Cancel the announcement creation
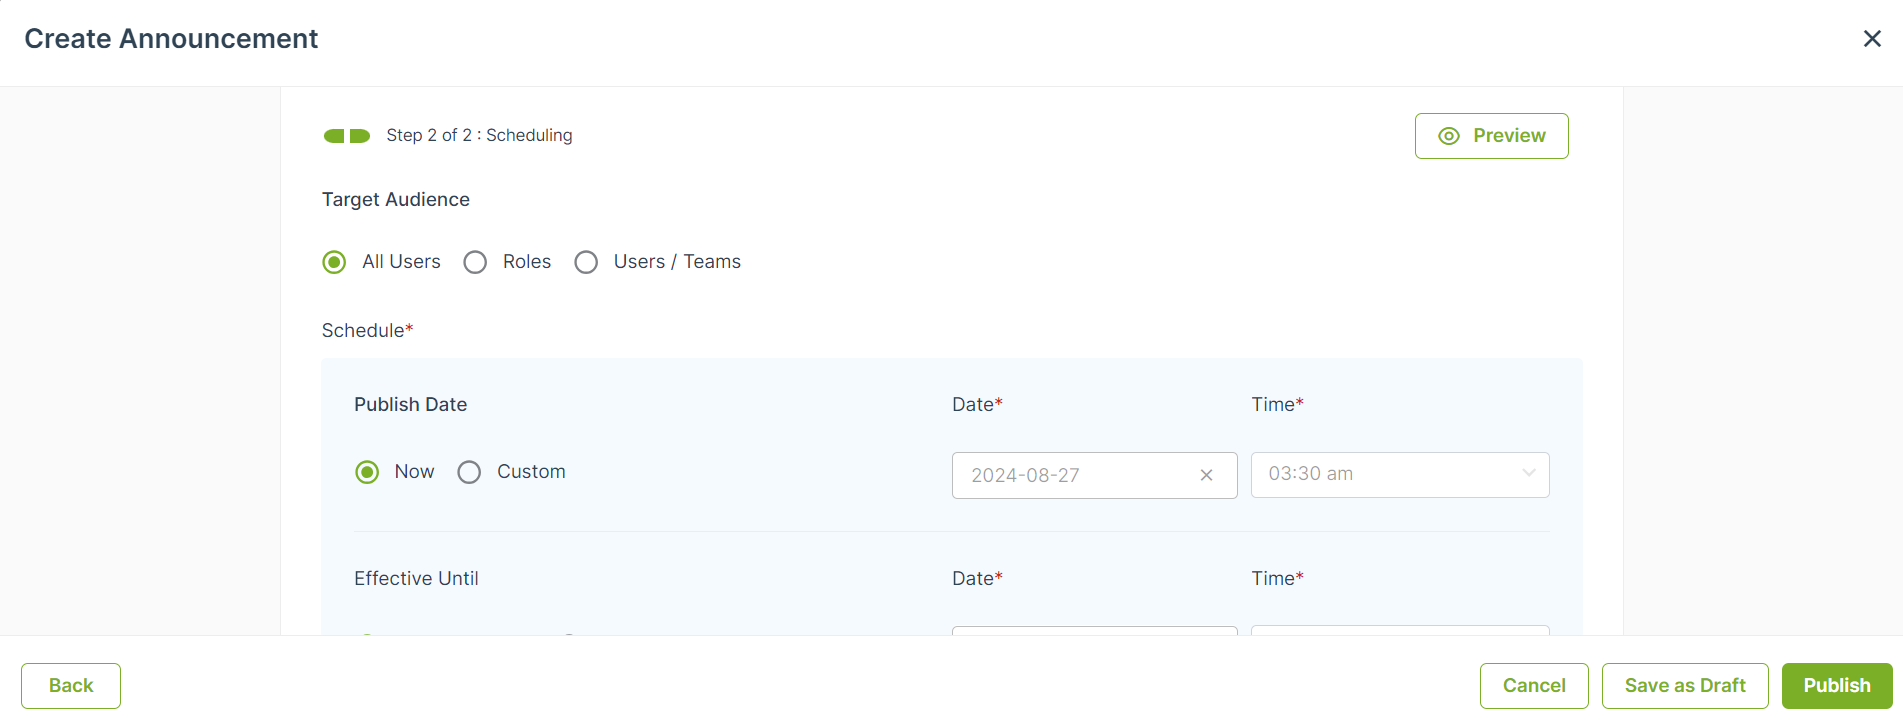The height and width of the screenshot is (723, 1903). tap(1534, 686)
